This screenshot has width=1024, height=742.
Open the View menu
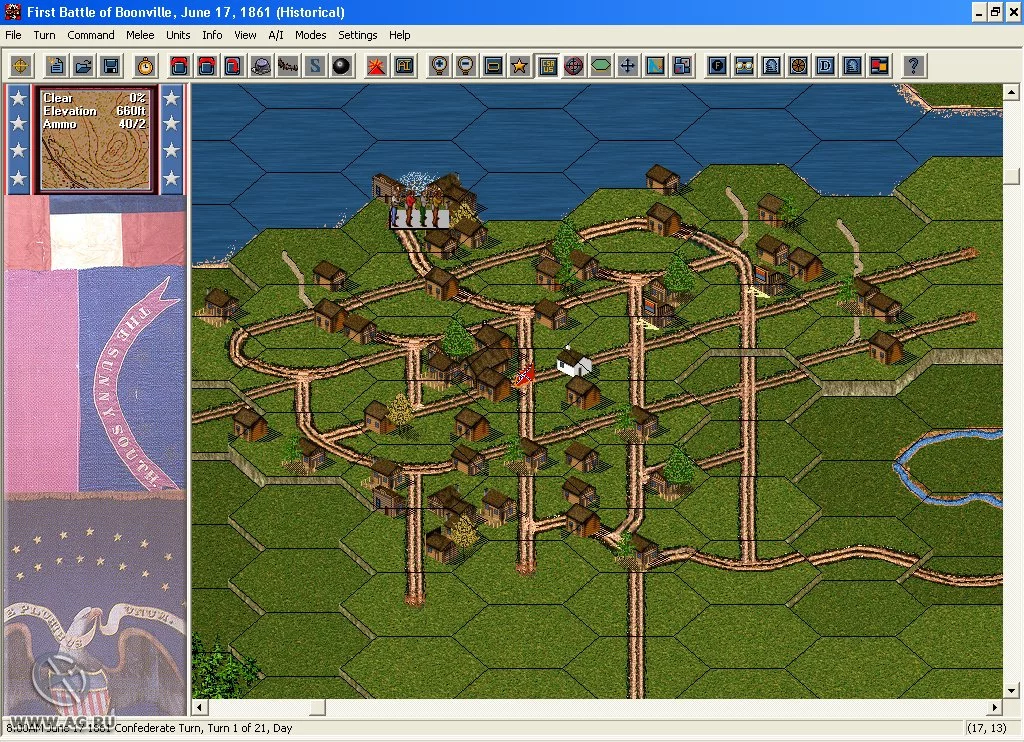pos(245,35)
